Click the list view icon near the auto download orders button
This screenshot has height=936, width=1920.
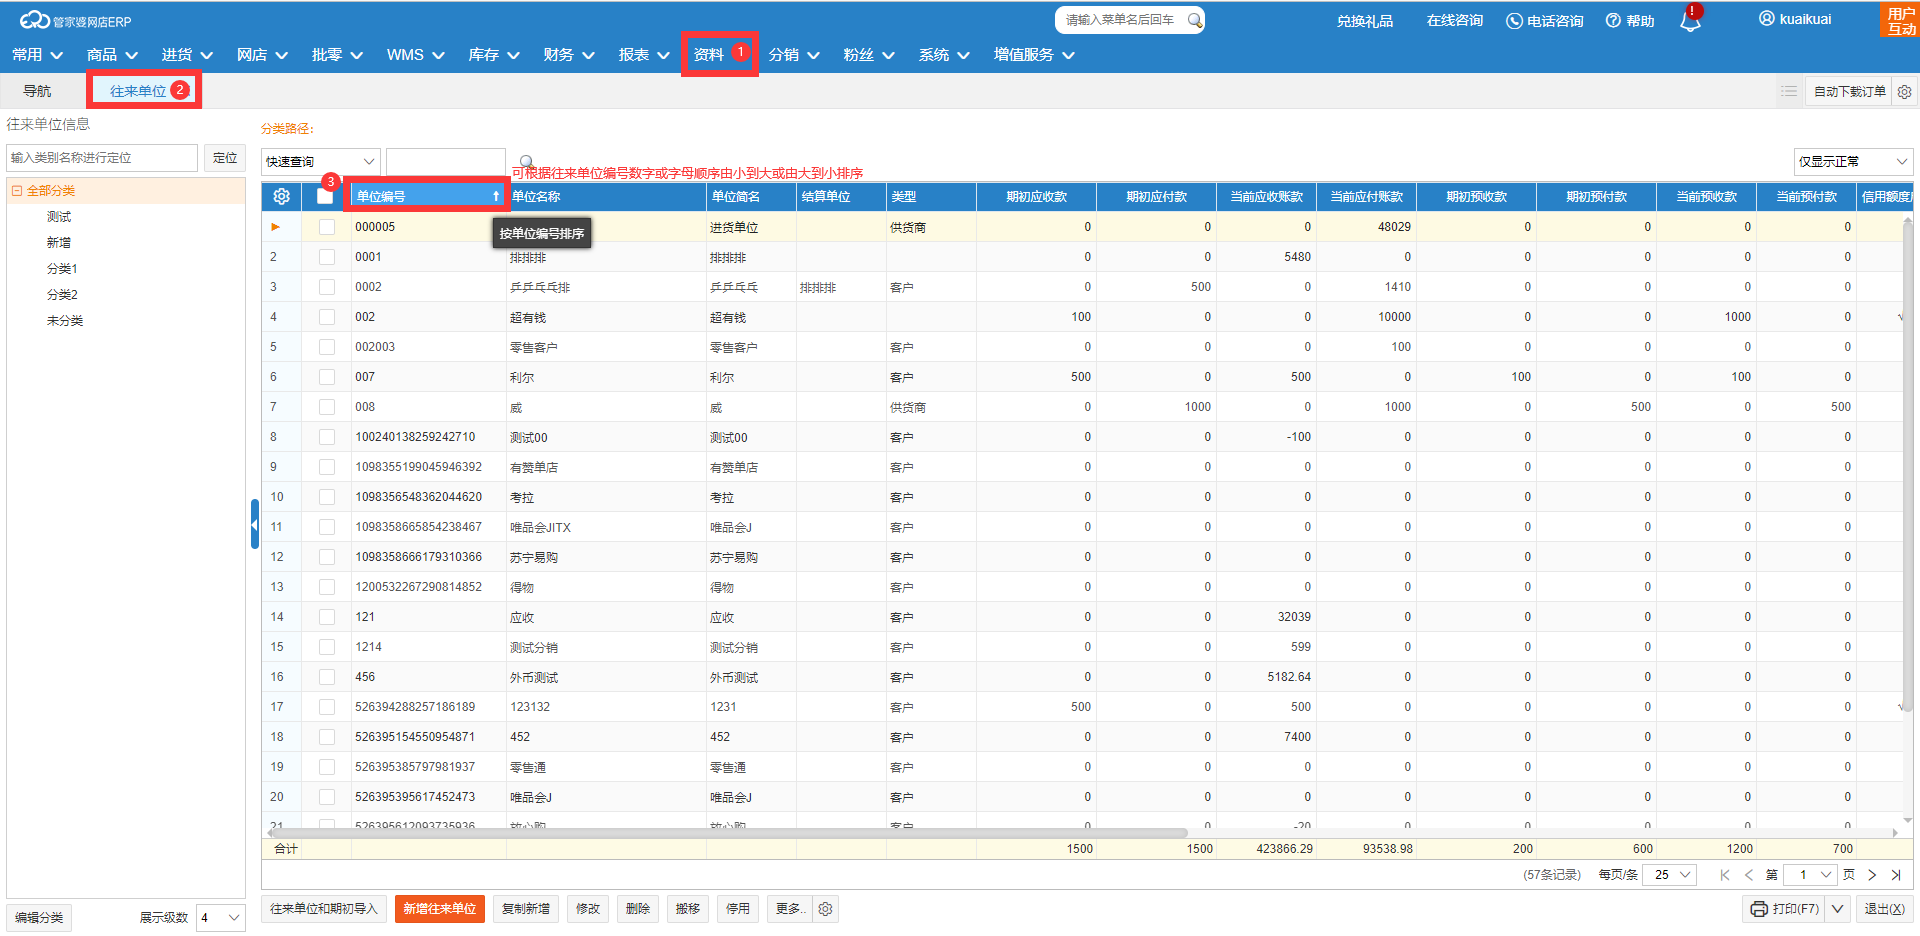(1789, 91)
